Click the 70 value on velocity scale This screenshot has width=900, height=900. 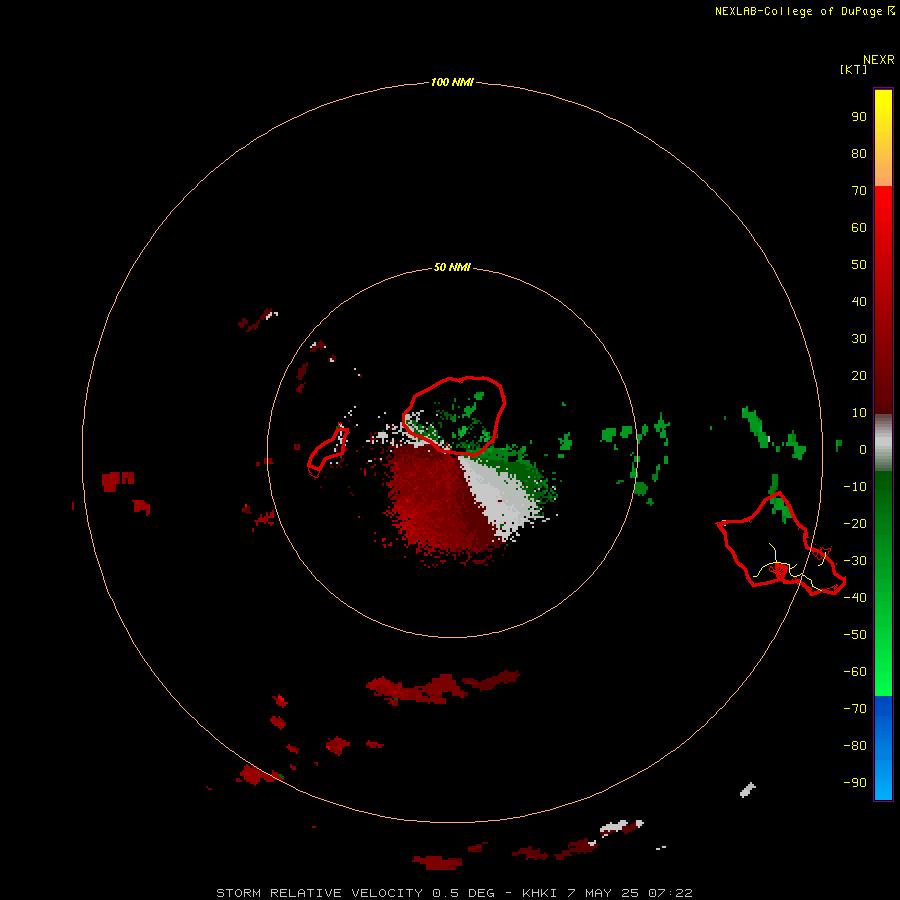tap(859, 191)
